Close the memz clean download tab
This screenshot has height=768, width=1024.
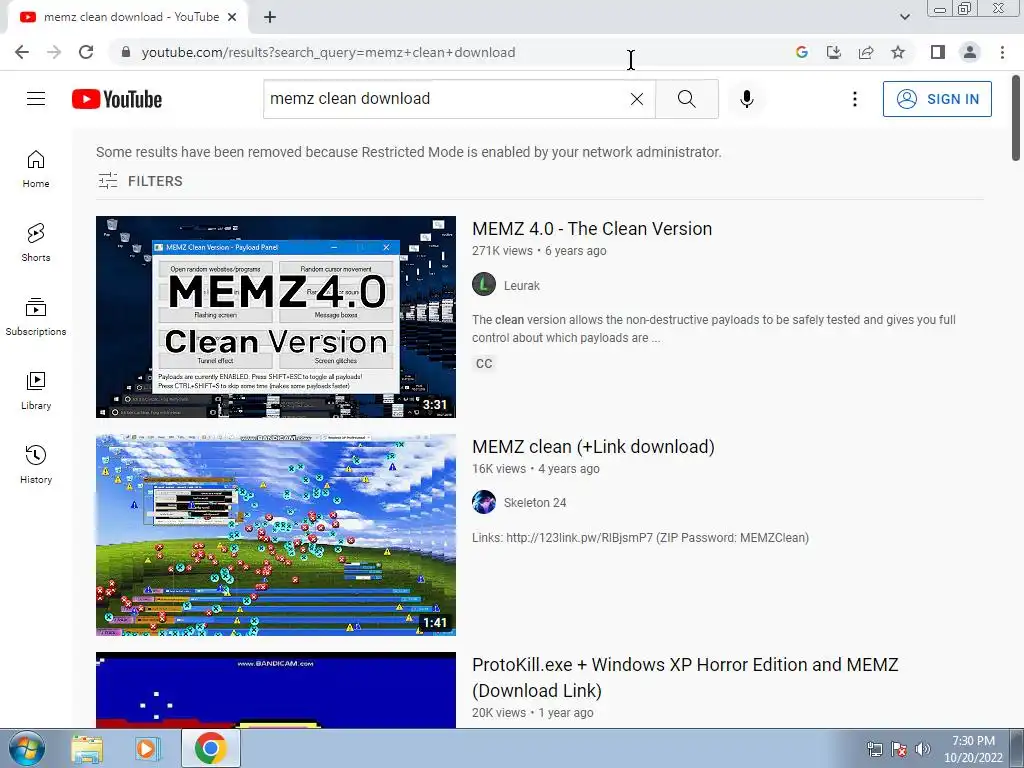click(x=232, y=17)
